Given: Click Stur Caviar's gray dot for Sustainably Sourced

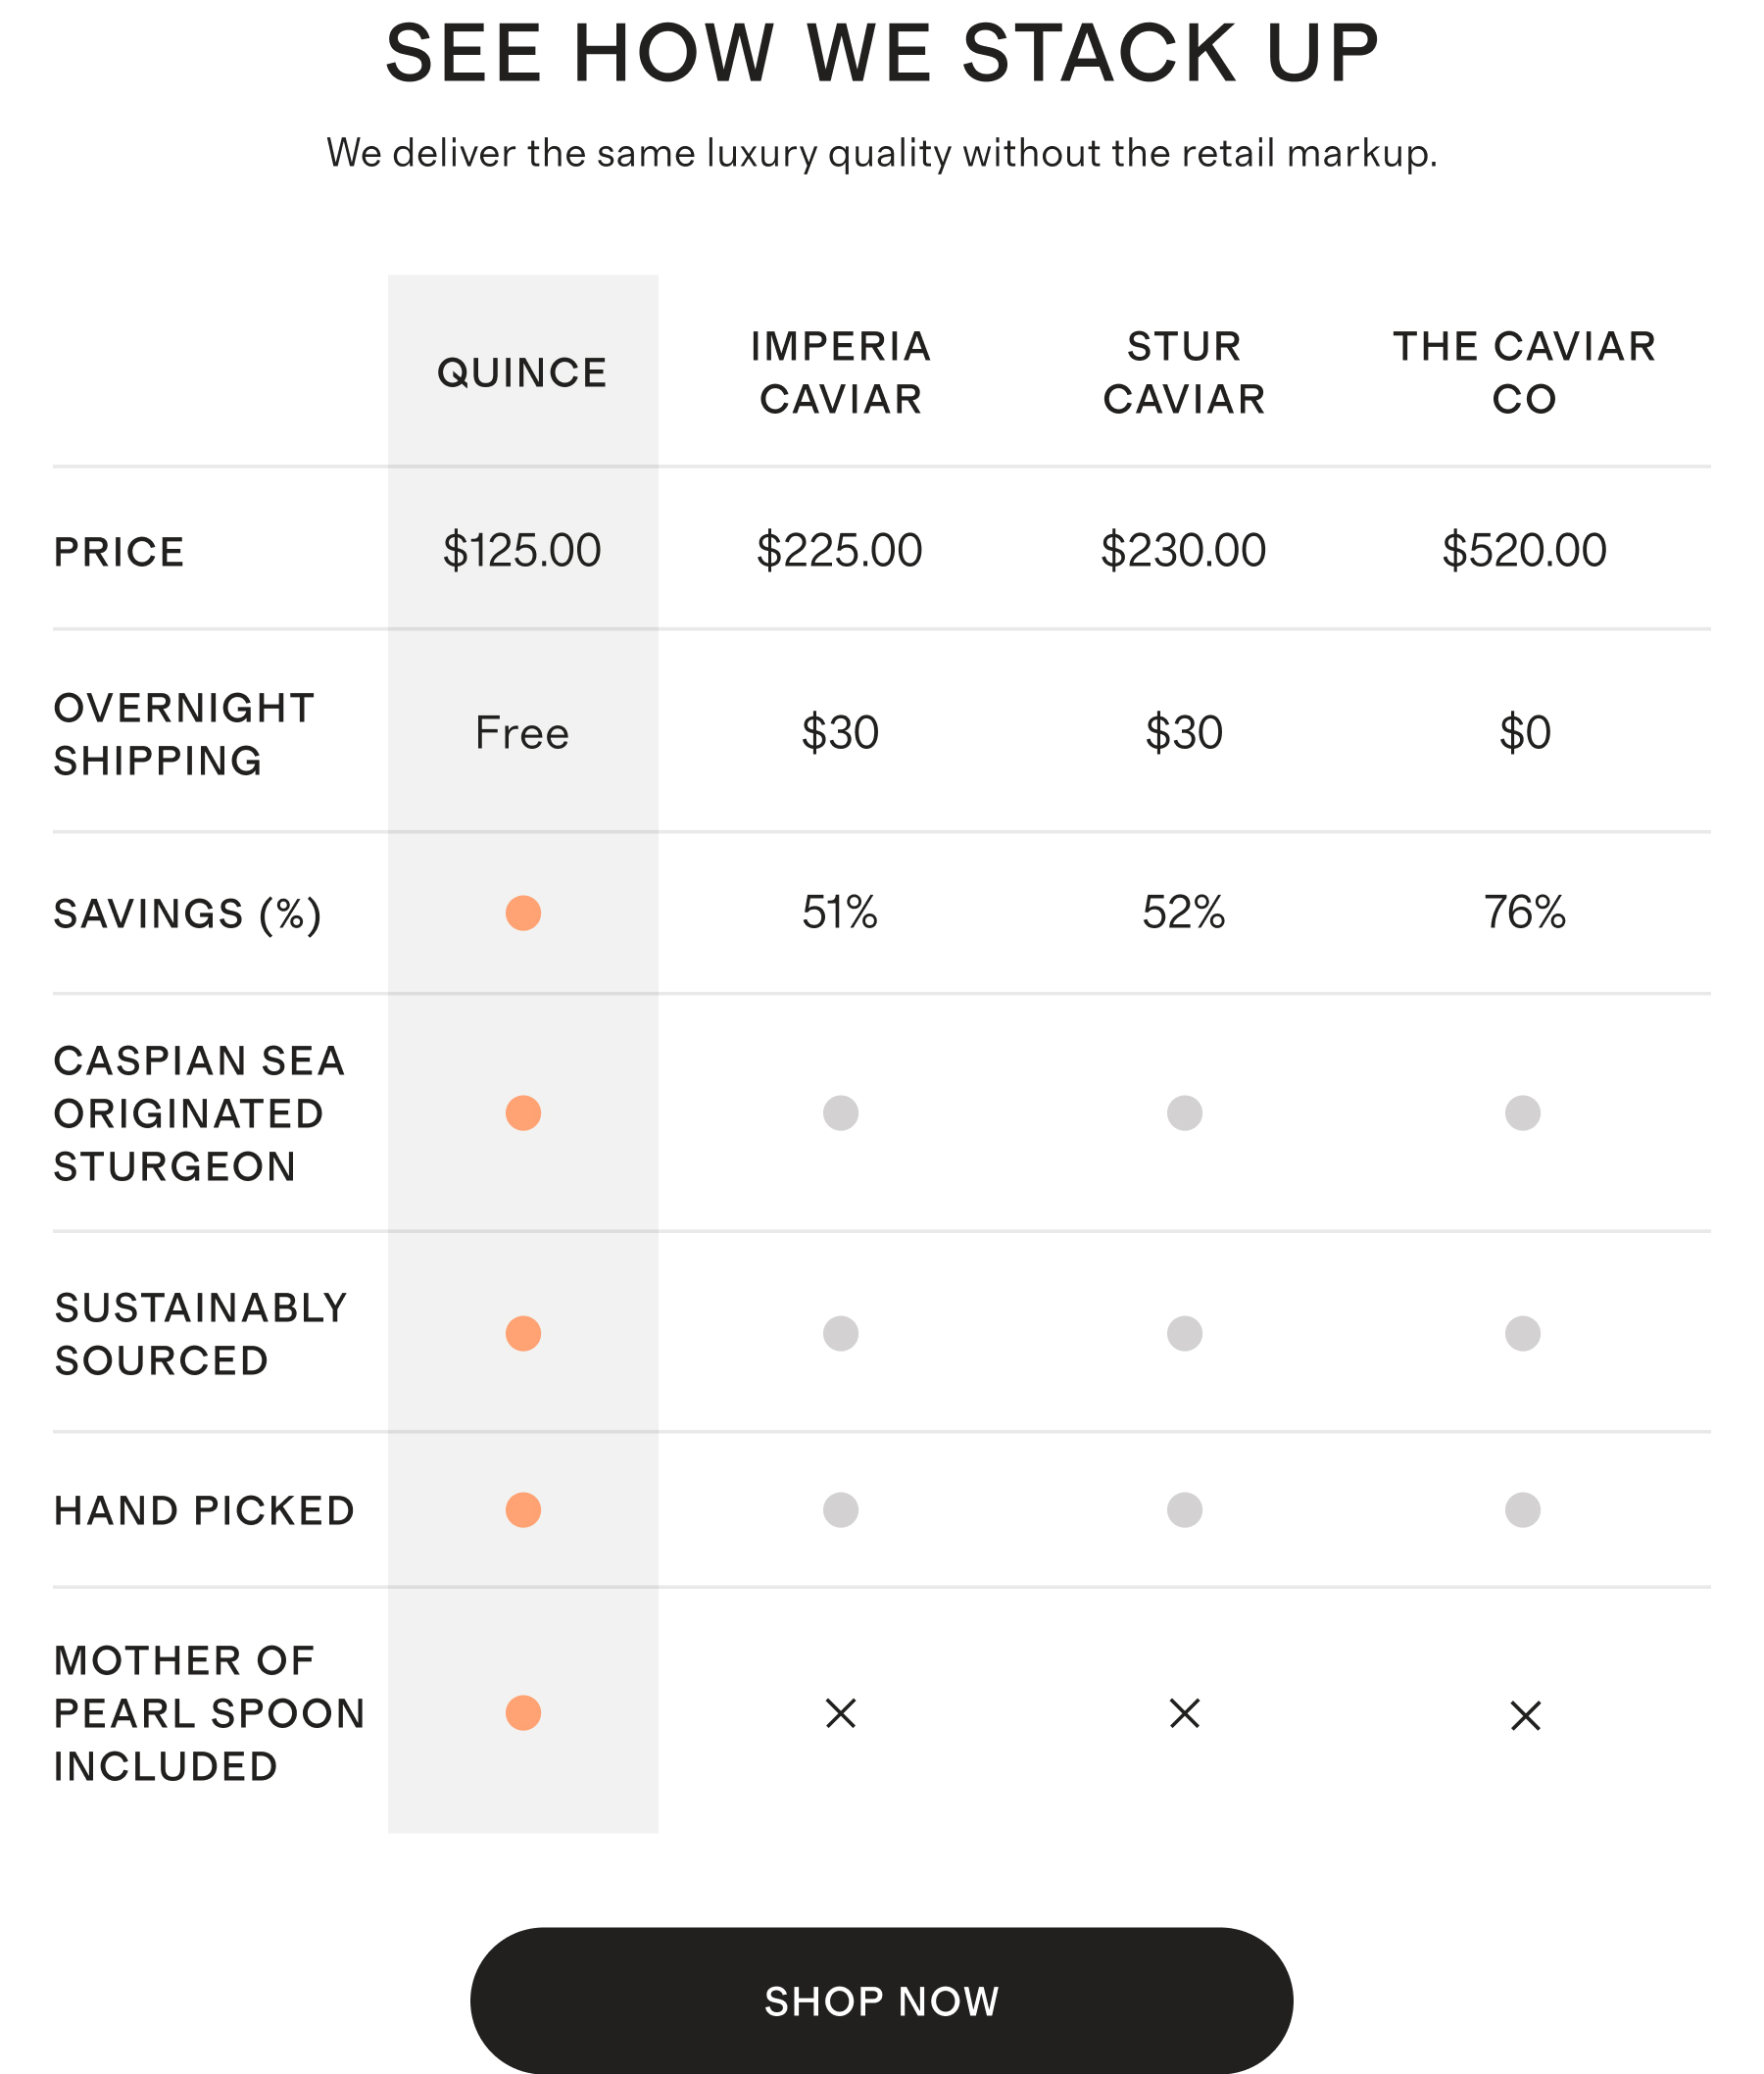Looking at the screenshot, I should pyautogui.click(x=1185, y=1333).
